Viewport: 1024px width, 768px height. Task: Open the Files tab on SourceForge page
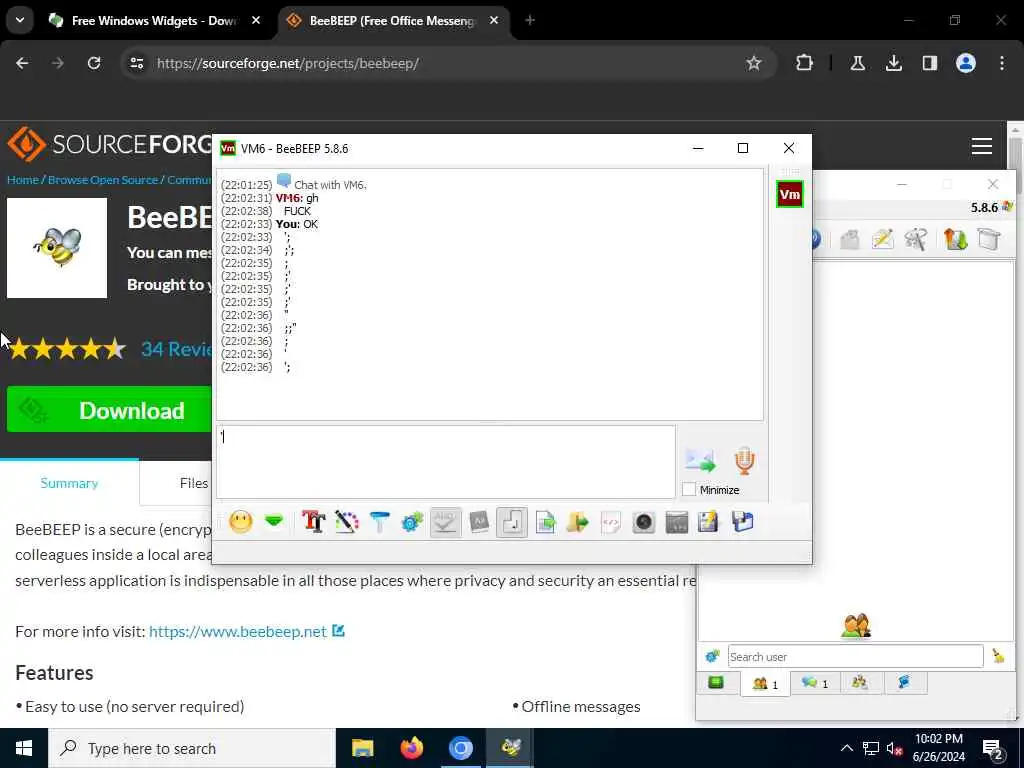coord(194,483)
